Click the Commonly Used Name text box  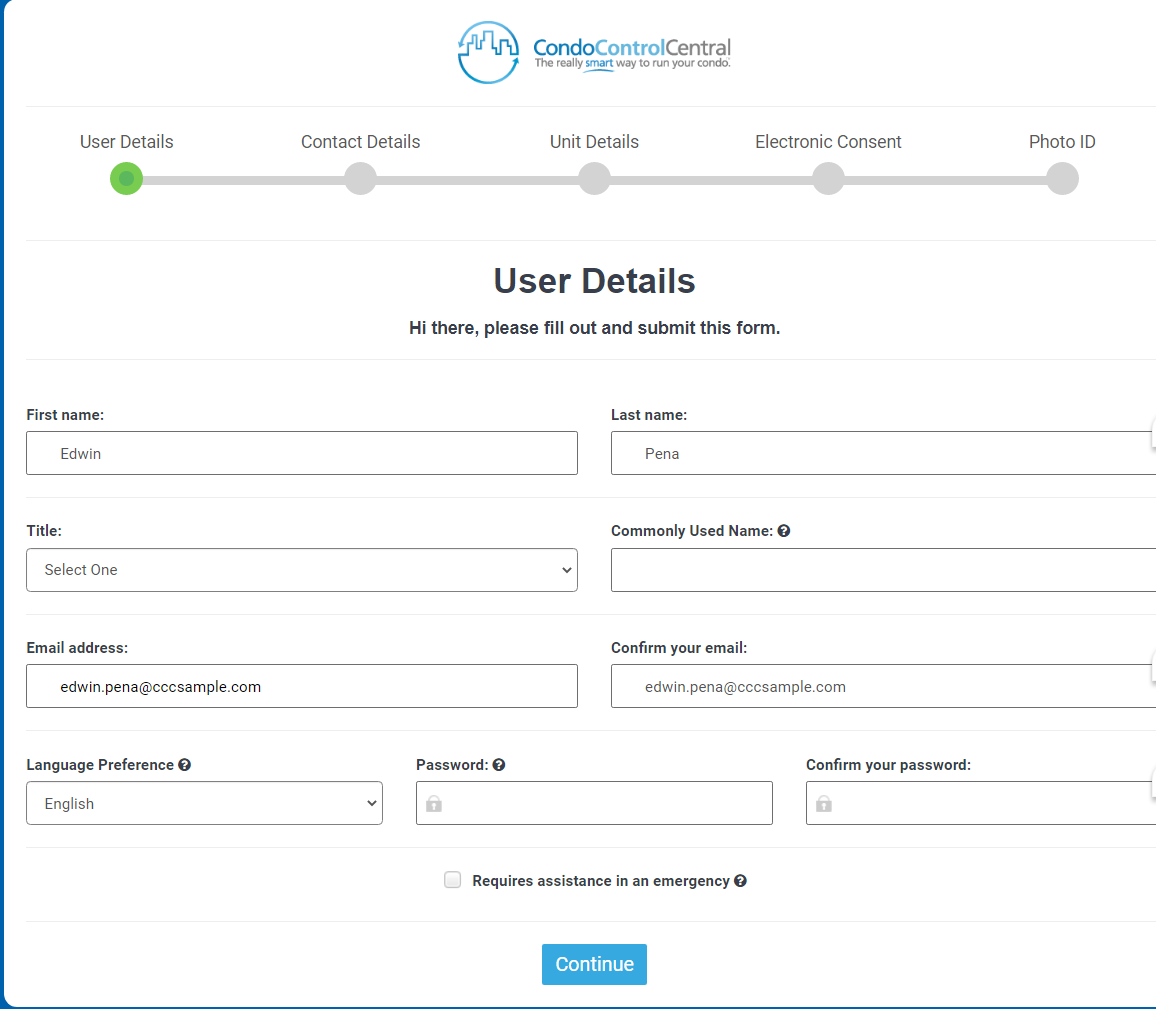pyautogui.click(x=882, y=570)
